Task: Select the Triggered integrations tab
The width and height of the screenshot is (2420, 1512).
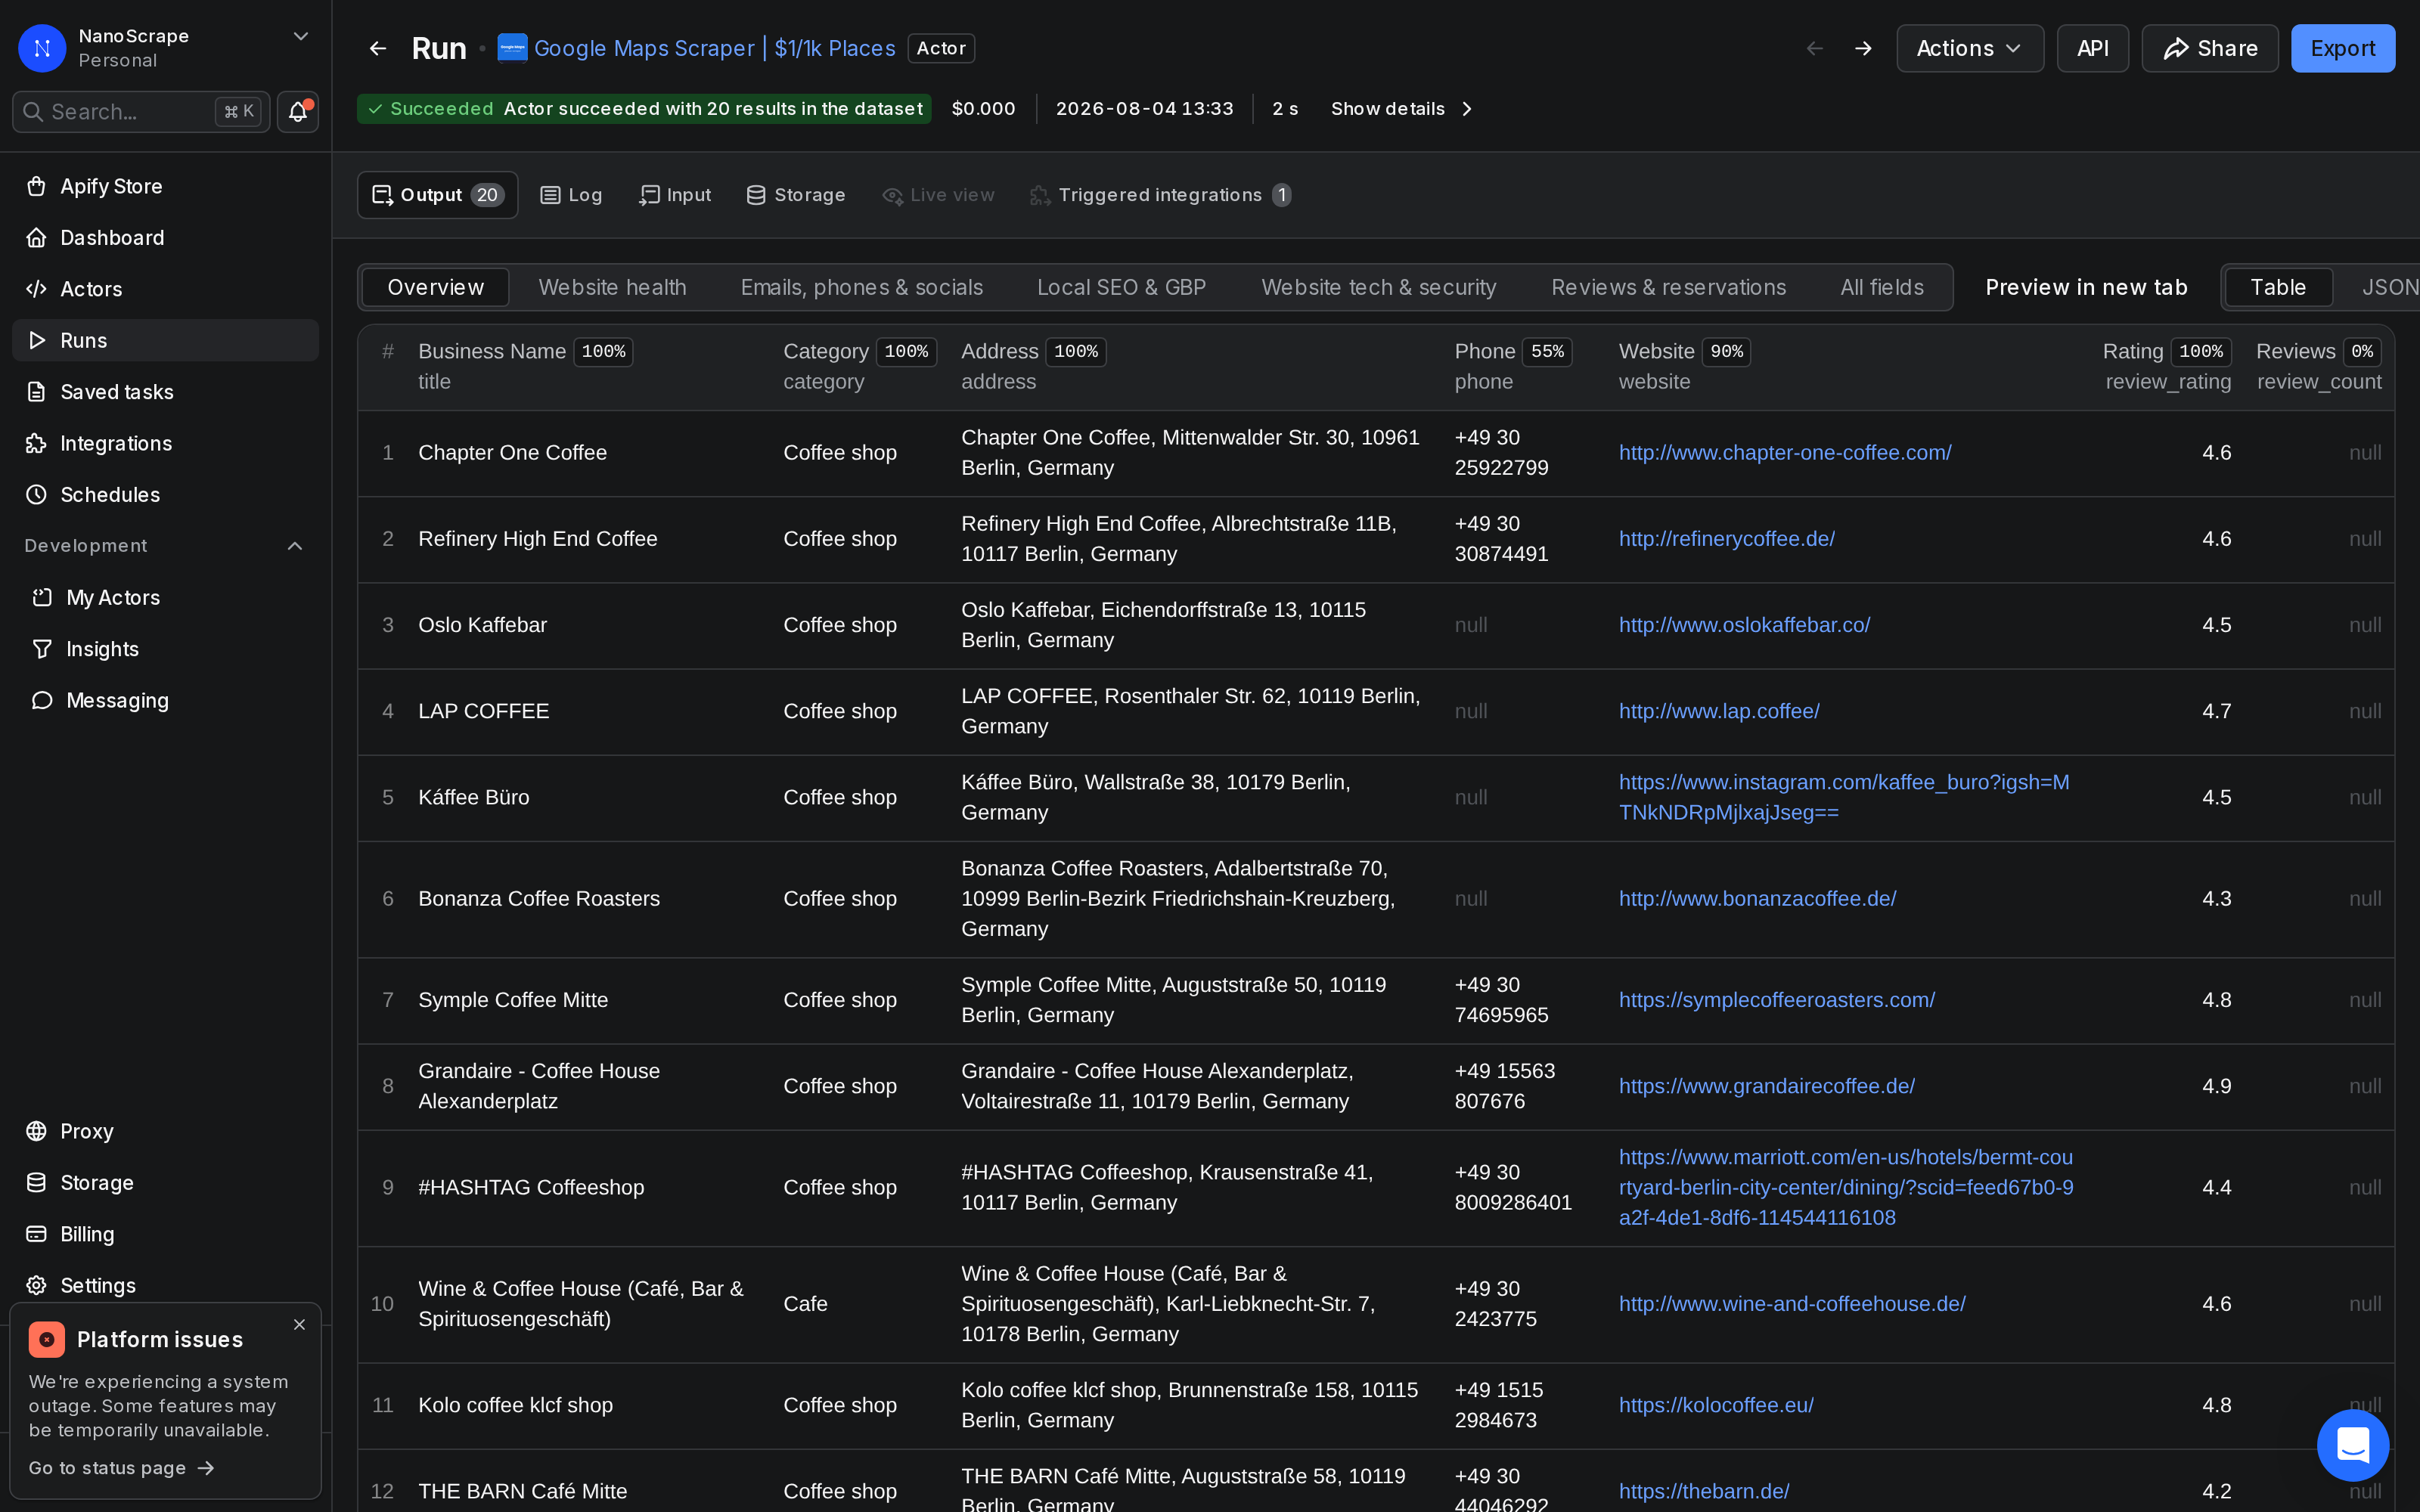Action: [x=1160, y=195]
